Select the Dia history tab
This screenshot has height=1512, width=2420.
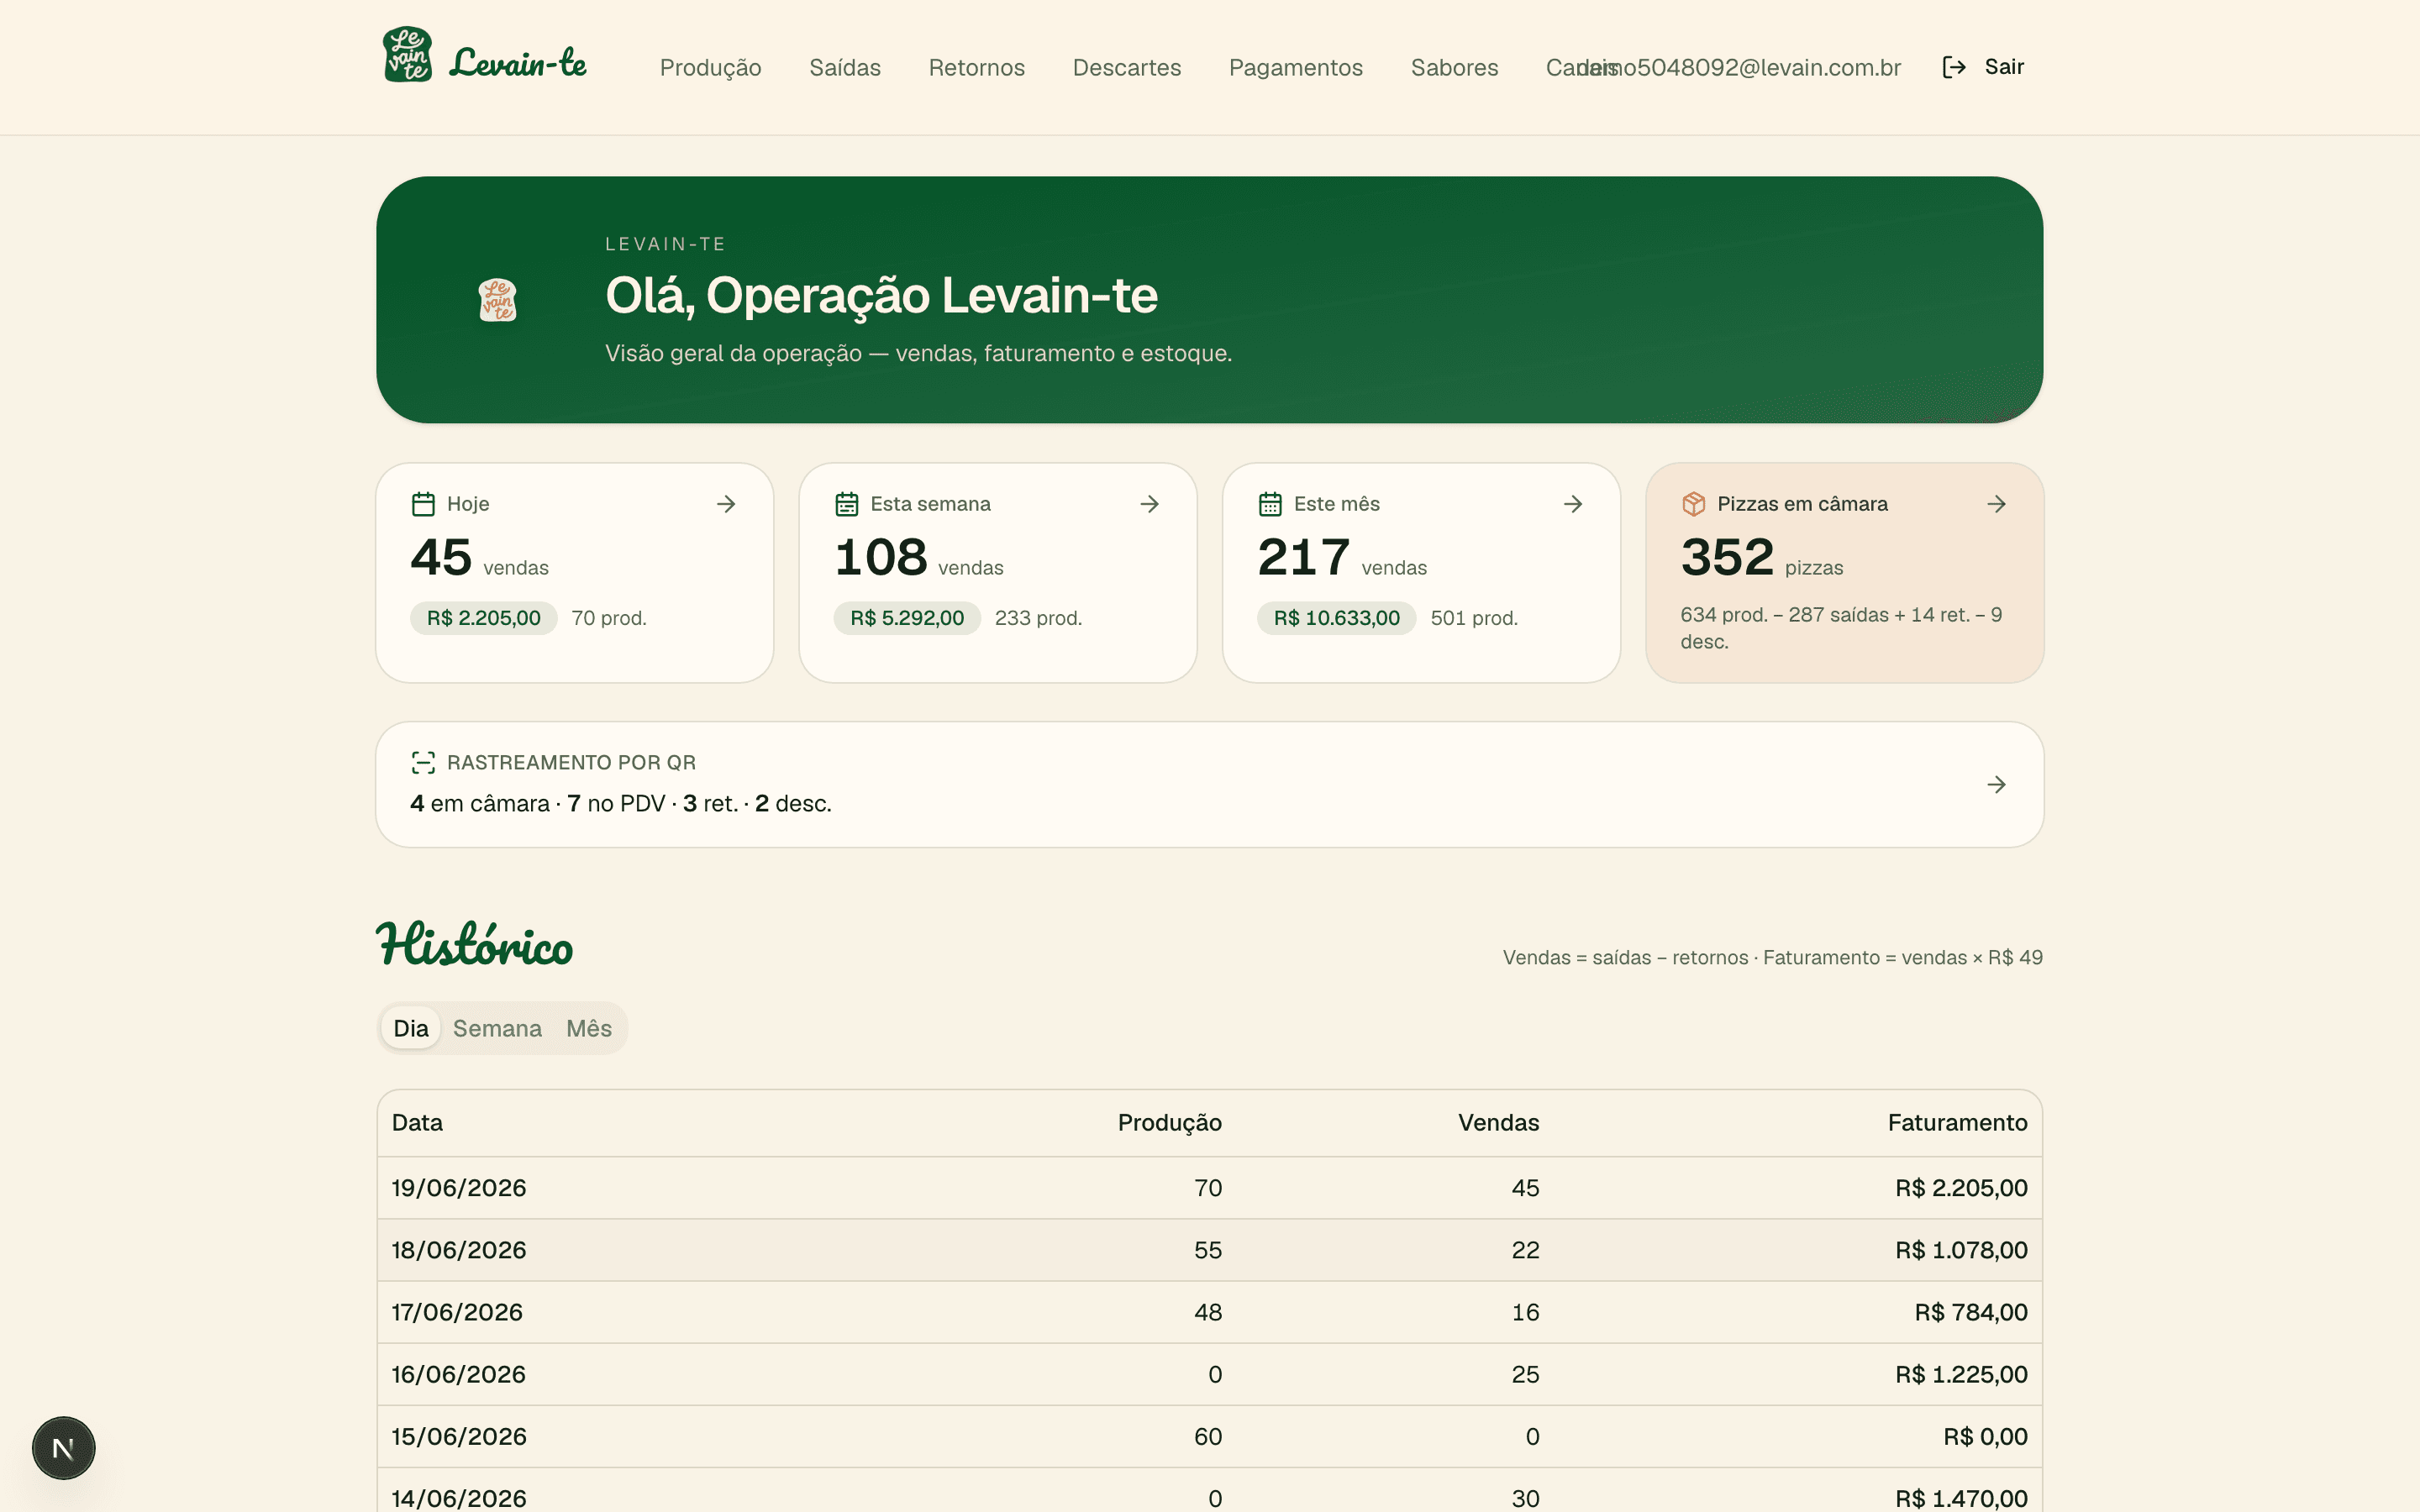click(x=411, y=1028)
